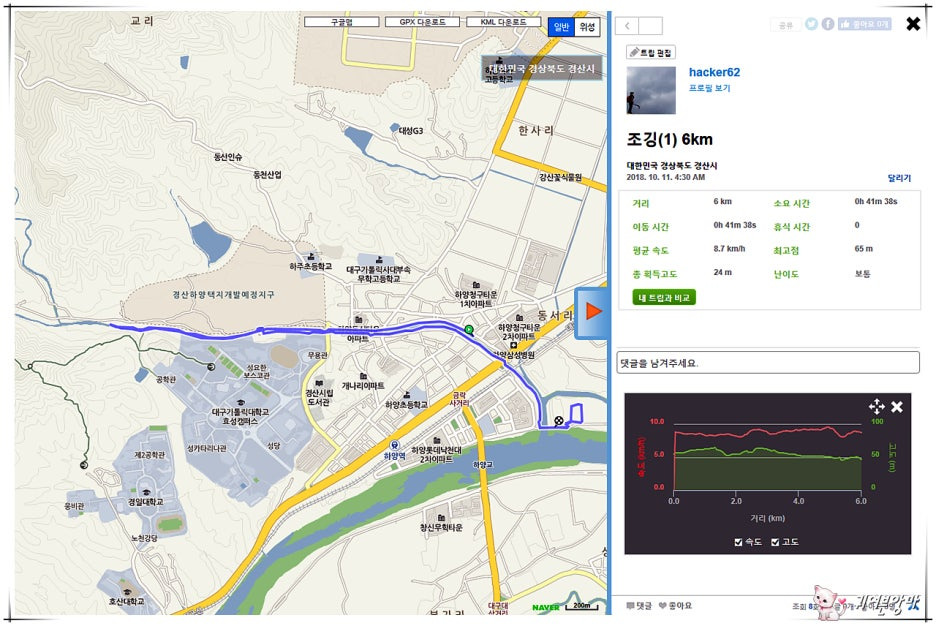Share the trip on Facebook
Screen dimensions: 936x626
[x=827, y=24]
